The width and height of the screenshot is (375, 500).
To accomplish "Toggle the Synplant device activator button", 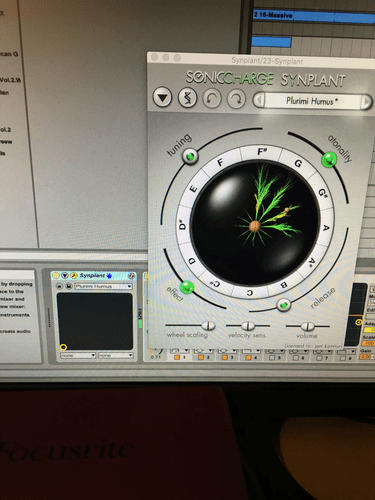I will [56, 275].
